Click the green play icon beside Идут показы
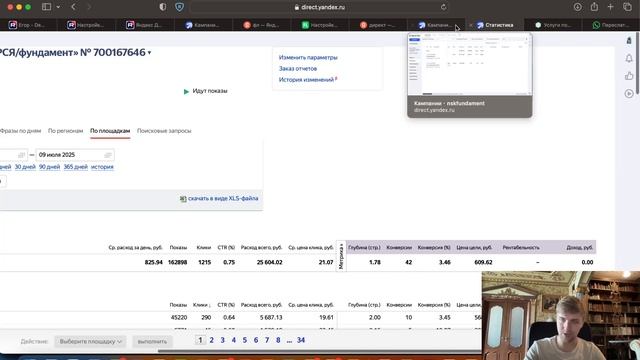Viewport: 640px width, 360px height. 186,91
